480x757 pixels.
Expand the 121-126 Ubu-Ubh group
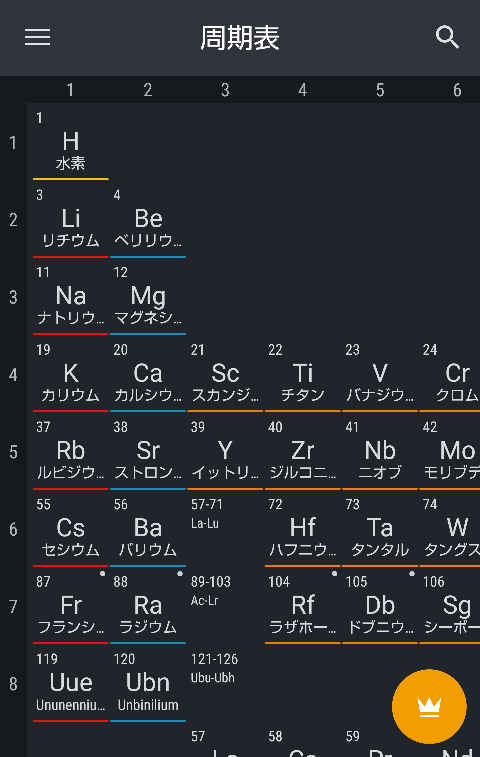click(225, 686)
